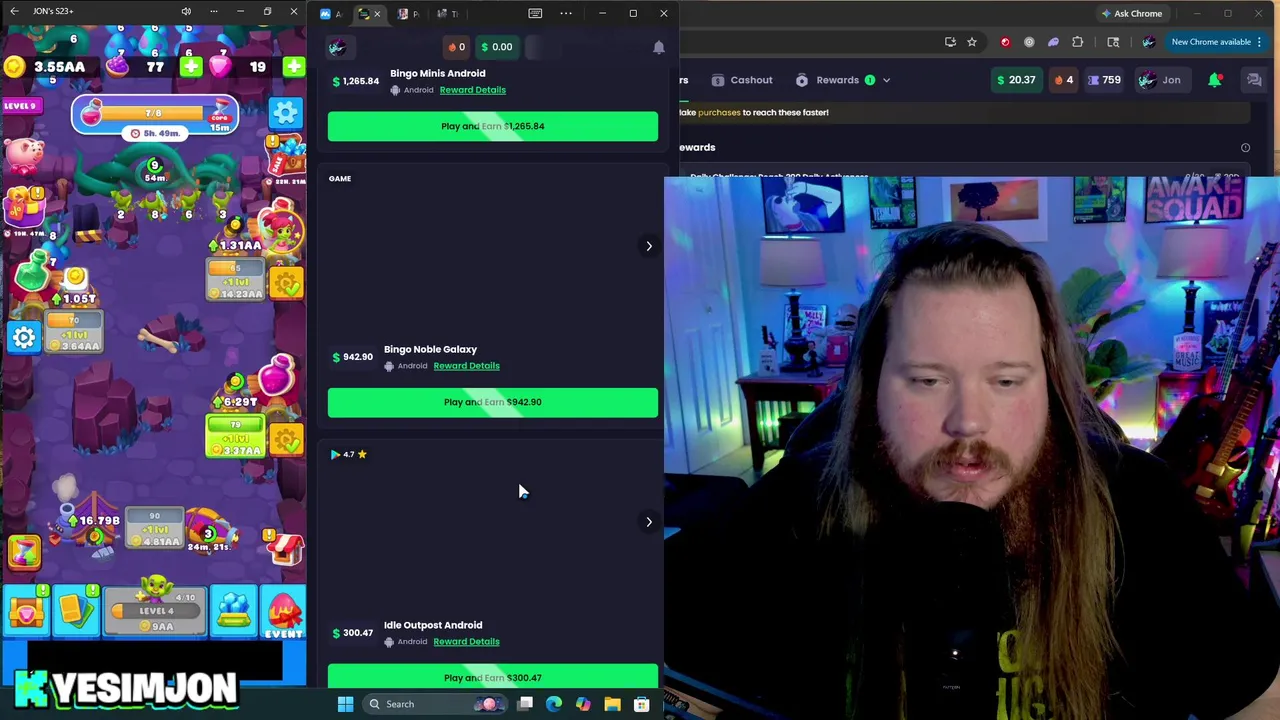The height and width of the screenshot is (720, 1280).
Task: Advance the Idle Outpost image carousel arrow
Action: 649,522
